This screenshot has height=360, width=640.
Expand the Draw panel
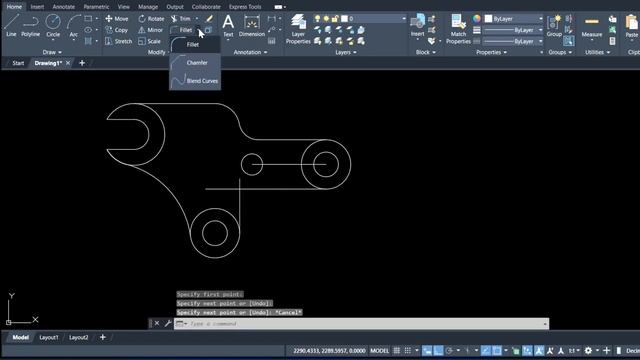[x=52, y=52]
